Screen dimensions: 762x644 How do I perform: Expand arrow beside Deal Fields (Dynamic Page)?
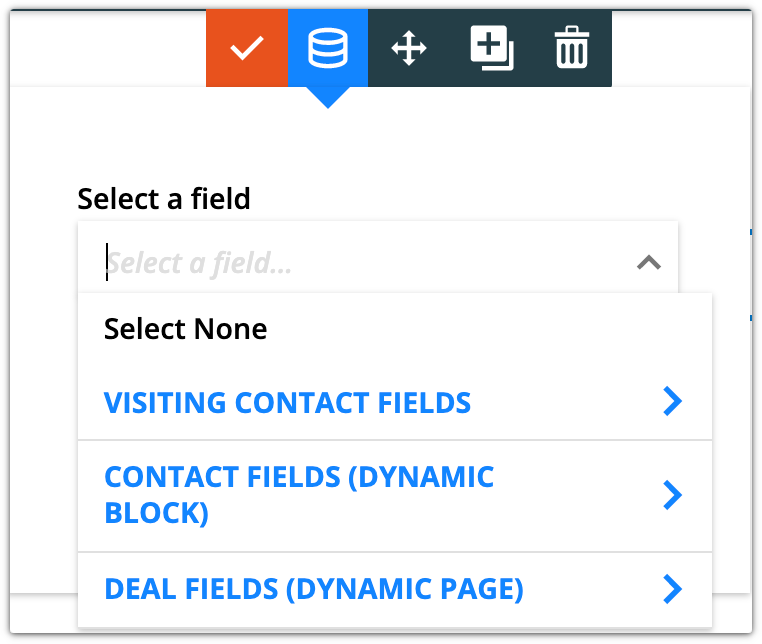click(673, 589)
